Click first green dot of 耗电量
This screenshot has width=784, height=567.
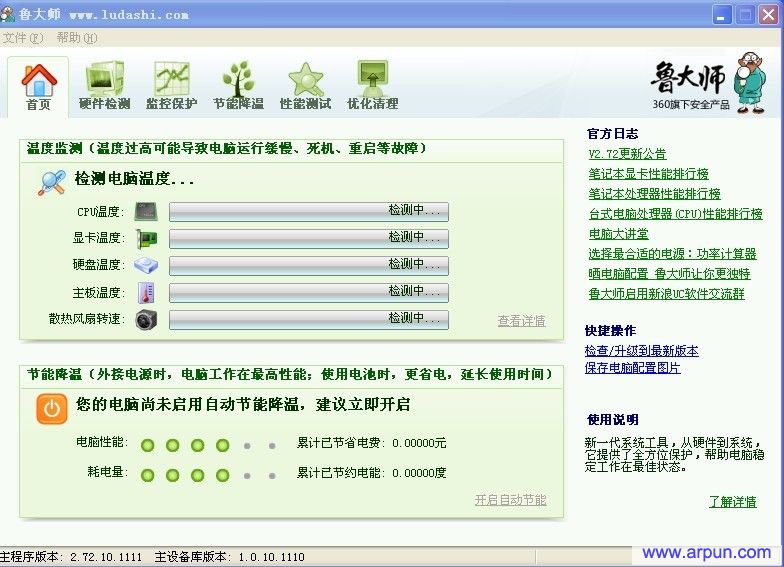[x=148, y=475]
